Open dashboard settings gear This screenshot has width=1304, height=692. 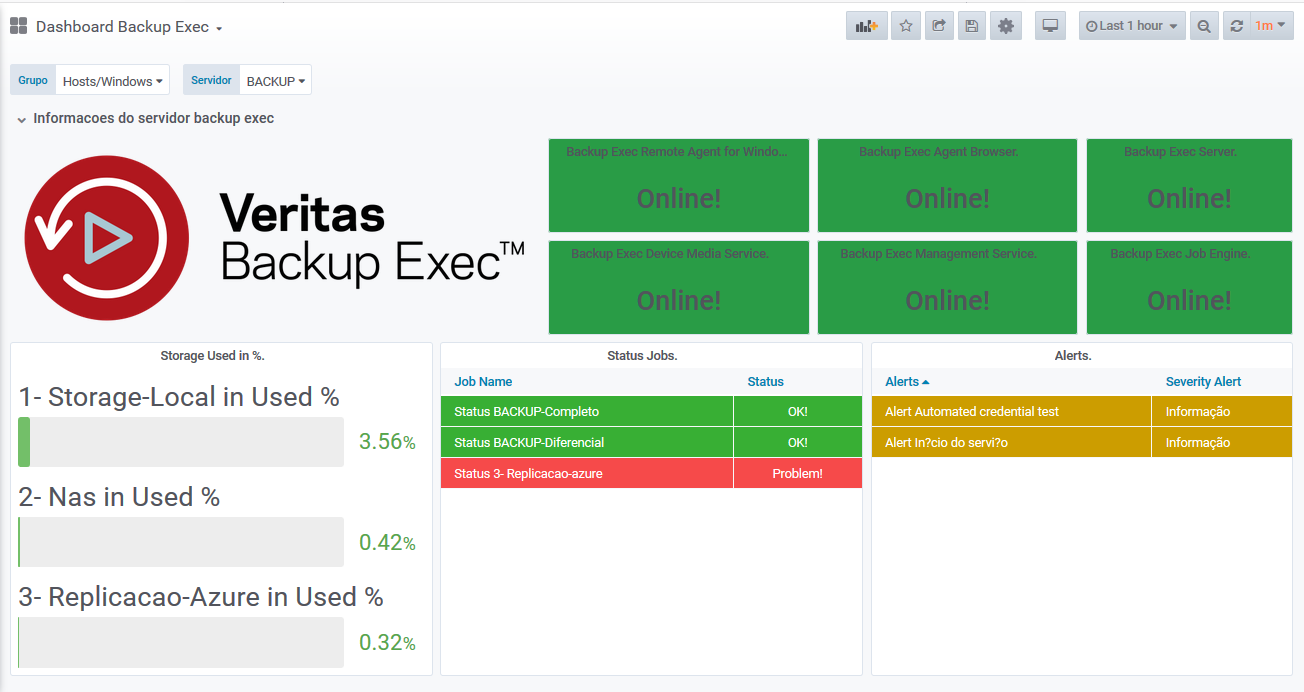tap(1006, 26)
